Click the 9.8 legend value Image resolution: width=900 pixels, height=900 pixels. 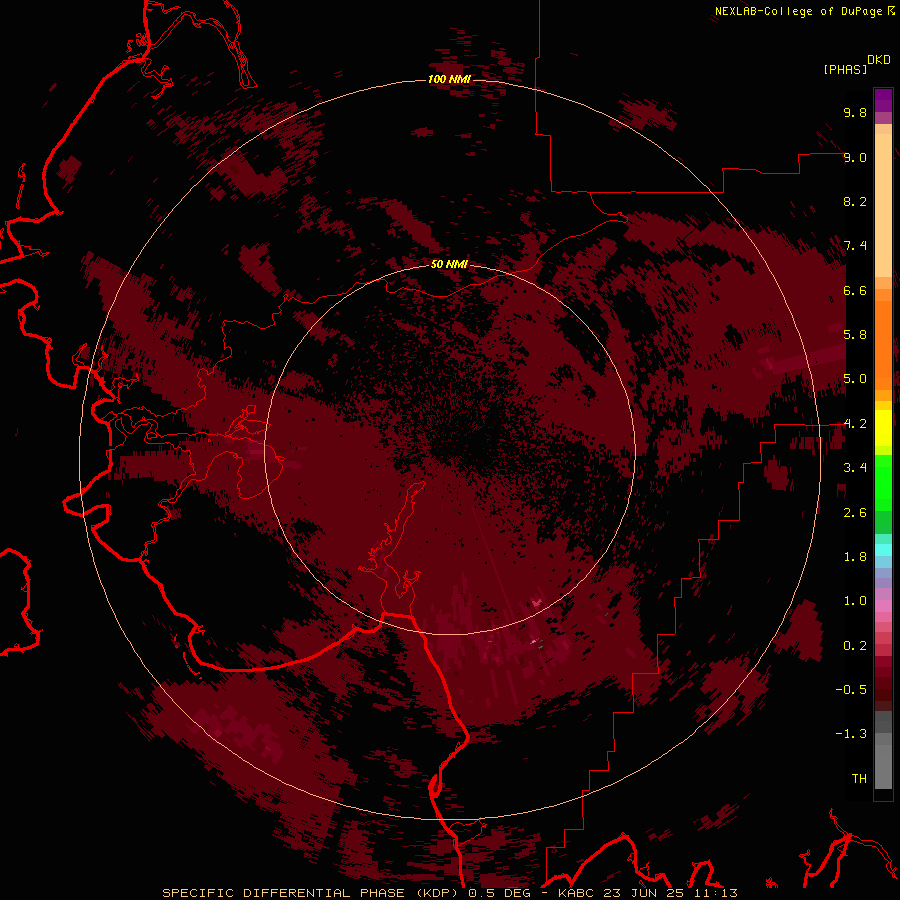click(x=855, y=112)
